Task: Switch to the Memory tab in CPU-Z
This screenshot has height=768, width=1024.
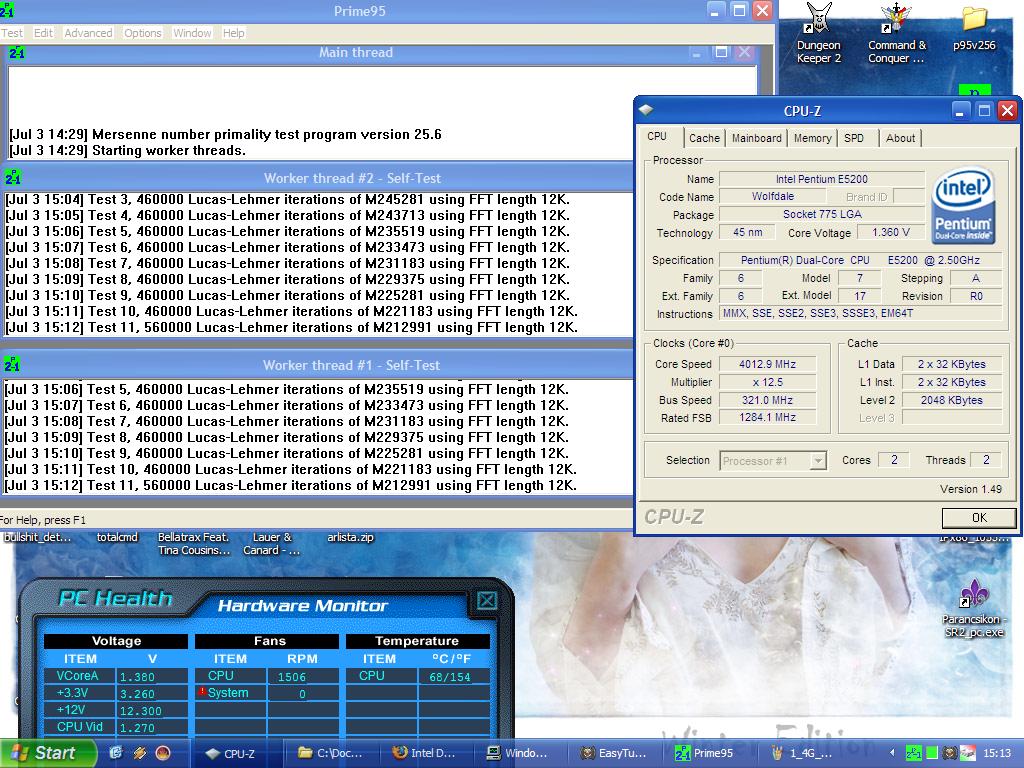Action: coord(812,138)
